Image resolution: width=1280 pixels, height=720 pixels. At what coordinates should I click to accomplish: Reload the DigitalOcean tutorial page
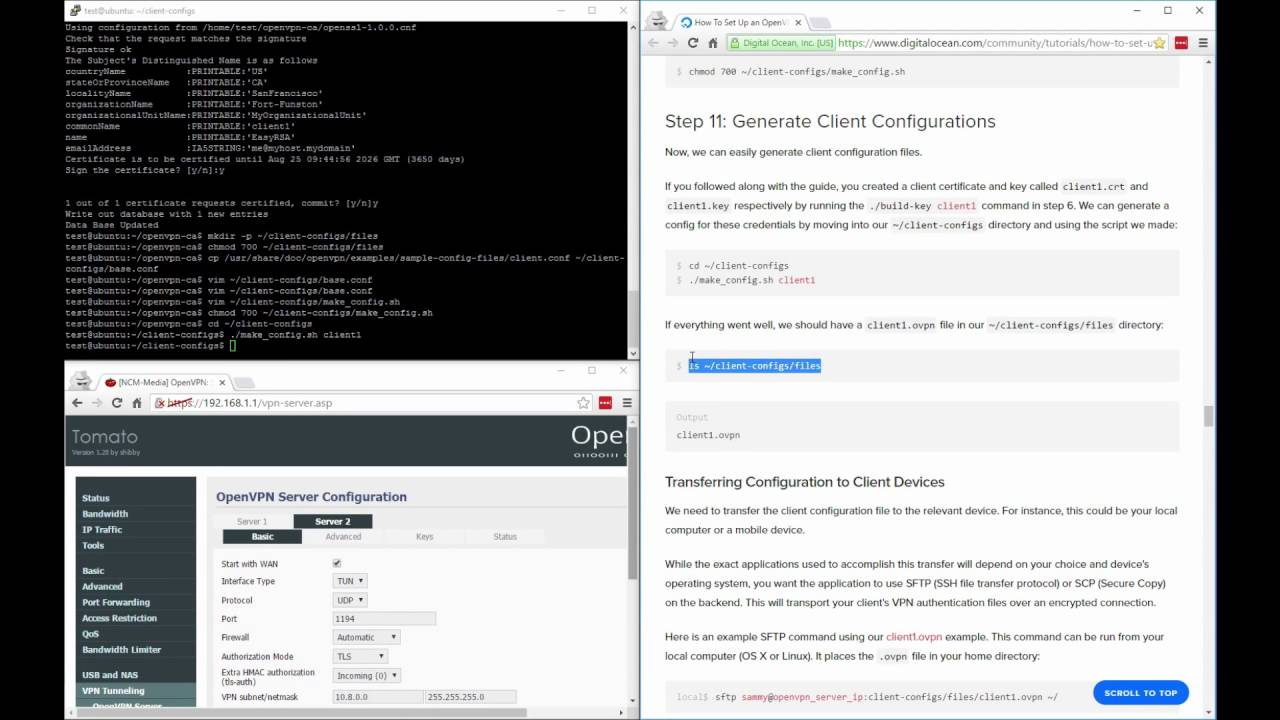pyautogui.click(x=693, y=43)
